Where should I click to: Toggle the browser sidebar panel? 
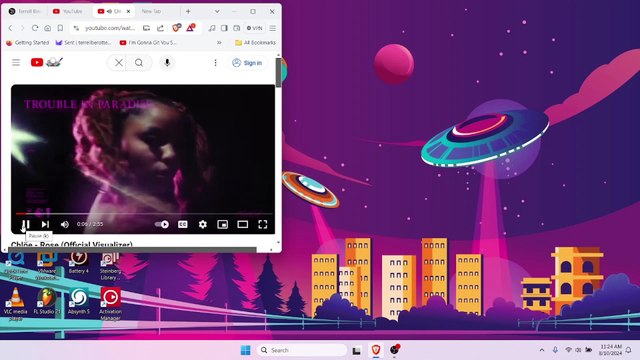[x=224, y=28]
